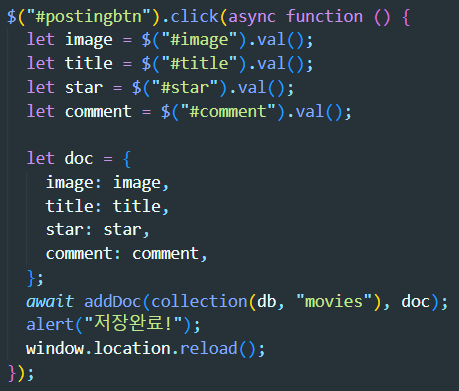Click the "저장완료!" string

point(133,323)
